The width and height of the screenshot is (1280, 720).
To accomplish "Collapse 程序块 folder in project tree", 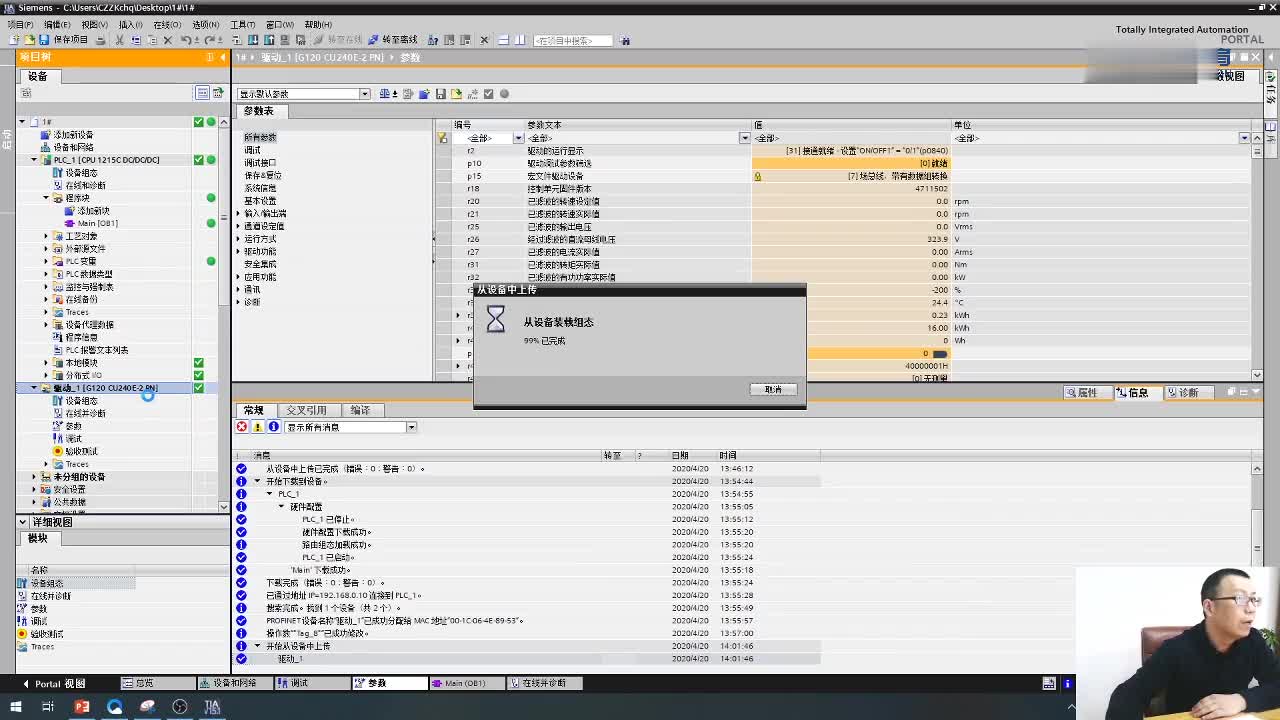I will [45, 198].
